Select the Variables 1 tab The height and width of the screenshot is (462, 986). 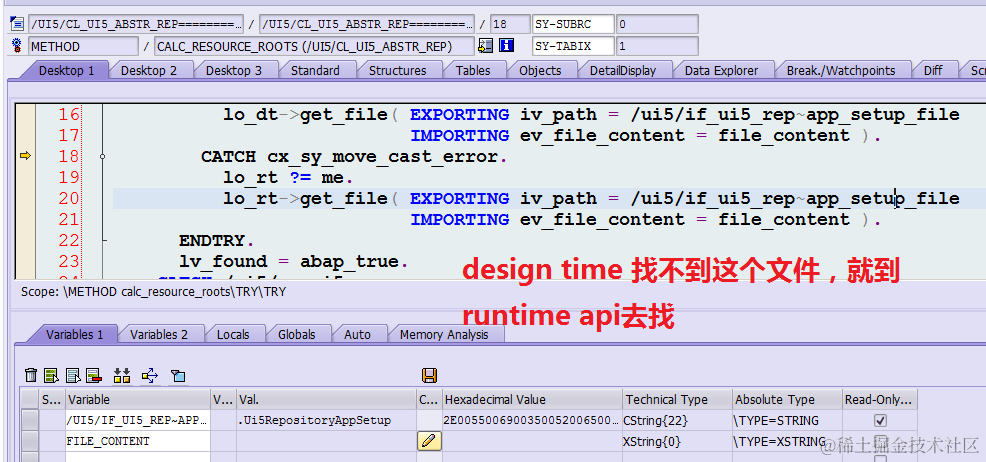(x=74, y=334)
